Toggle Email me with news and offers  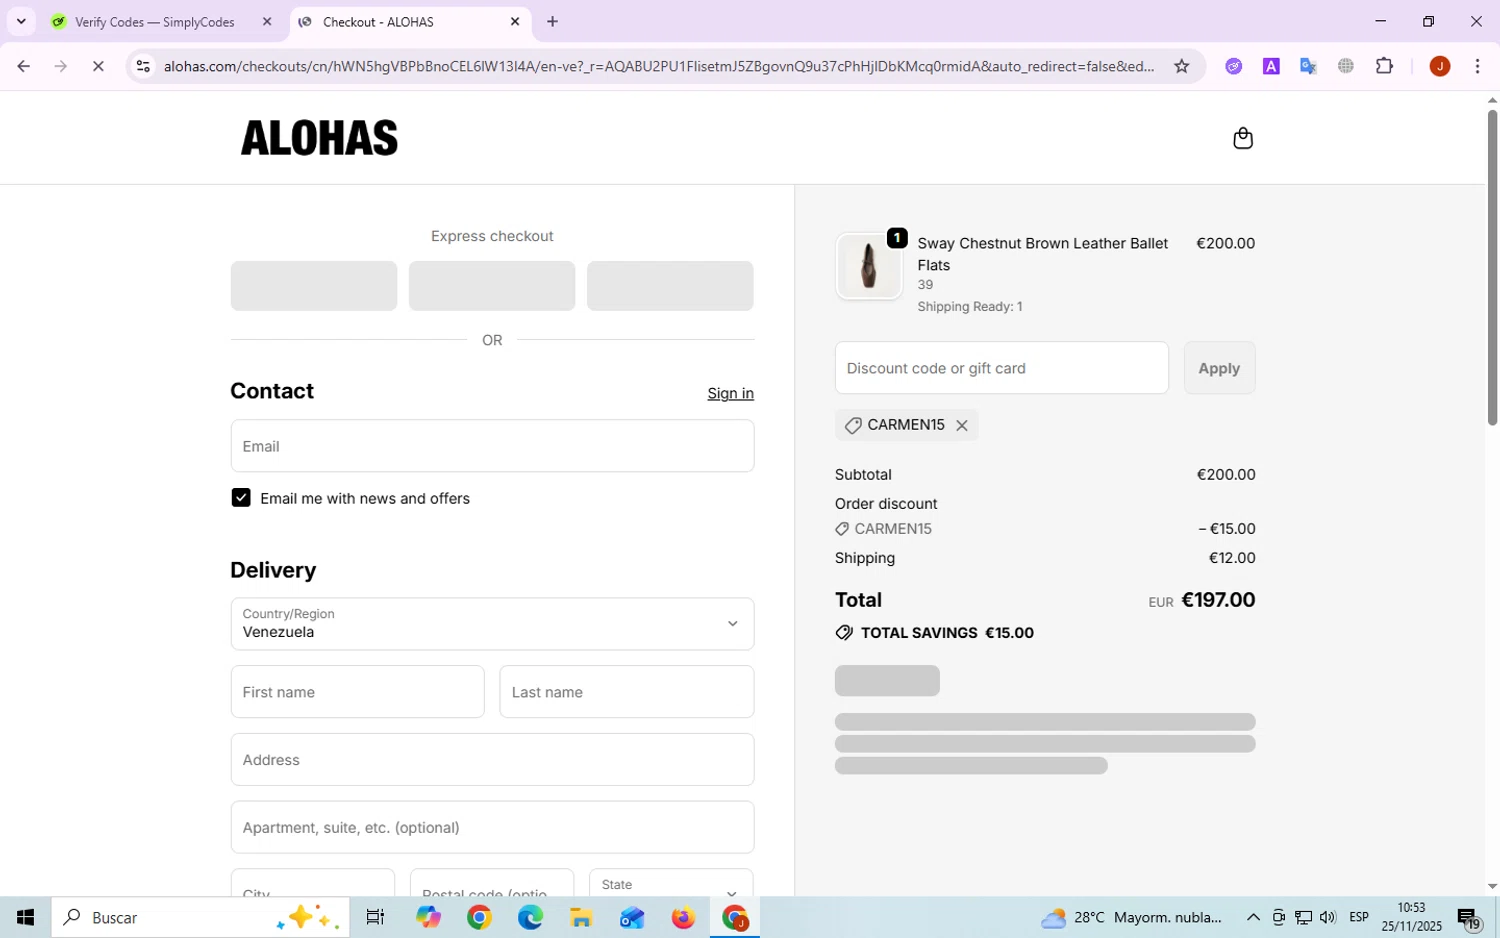[x=241, y=498]
